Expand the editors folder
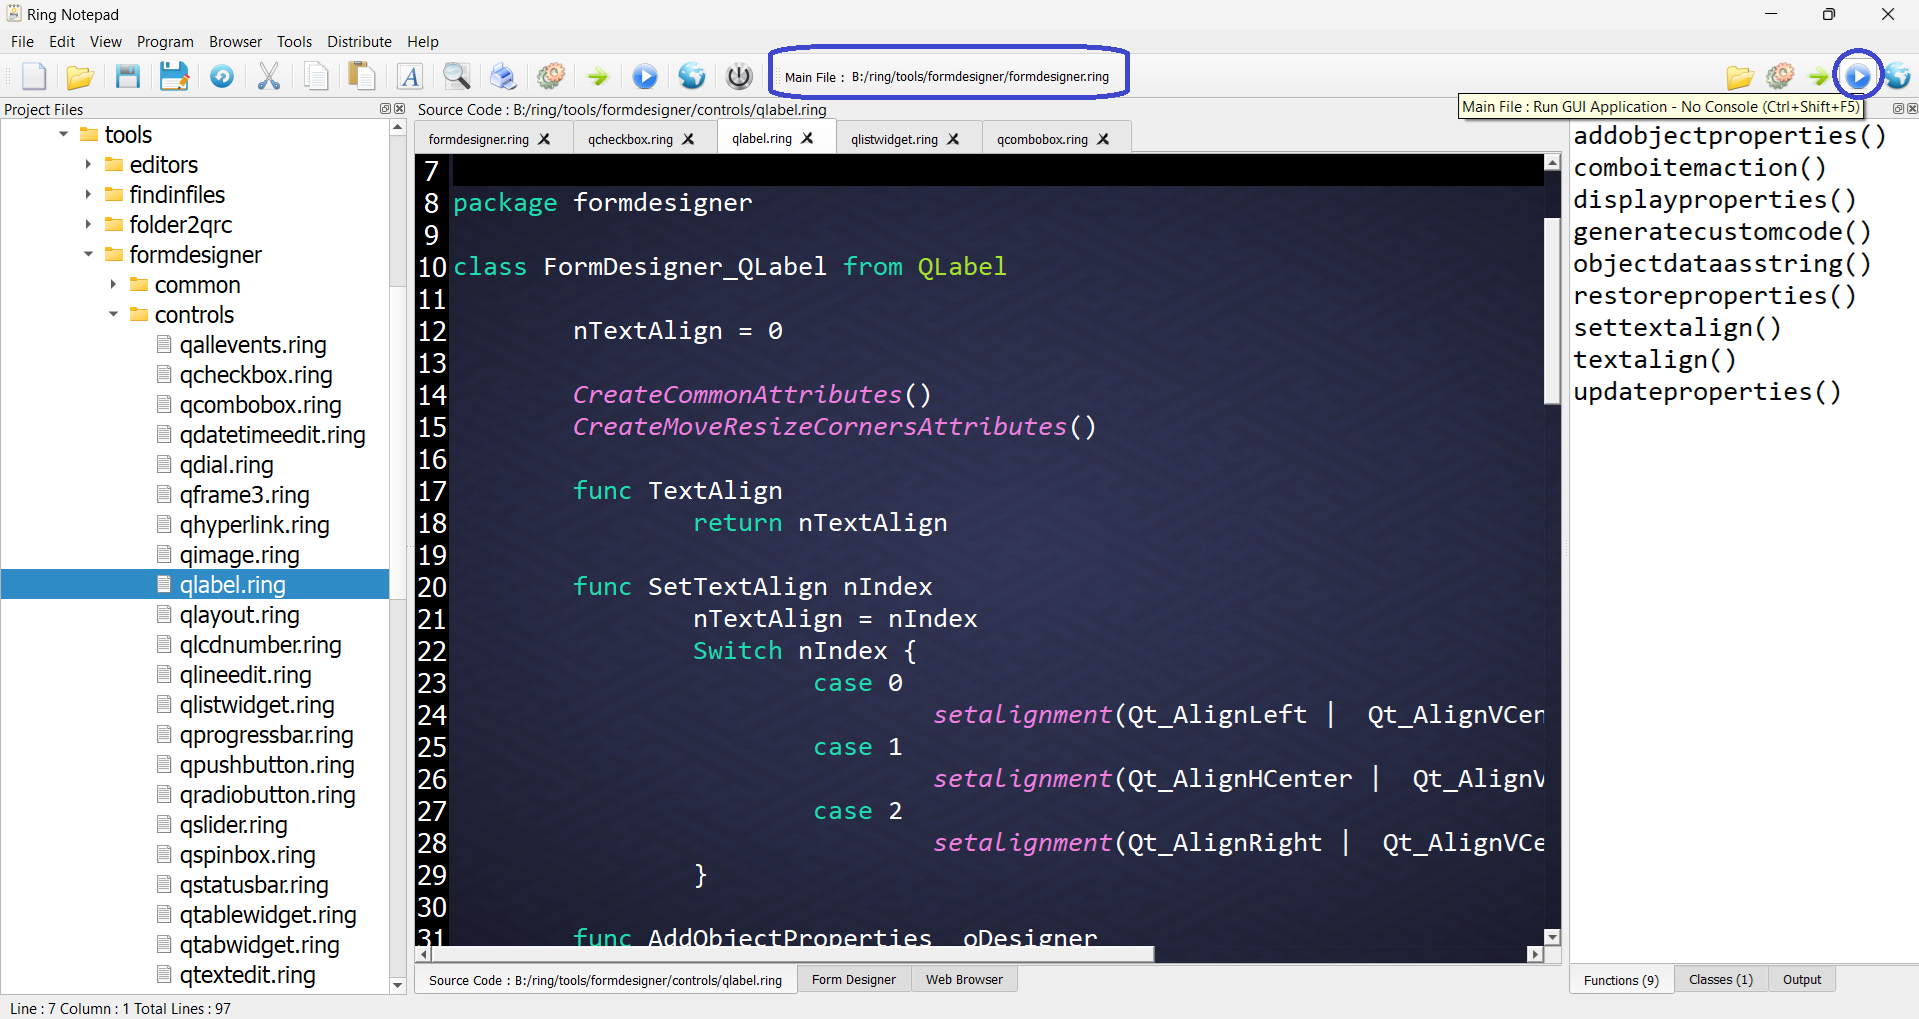The width and height of the screenshot is (1919, 1019). pyautogui.click(x=88, y=165)
